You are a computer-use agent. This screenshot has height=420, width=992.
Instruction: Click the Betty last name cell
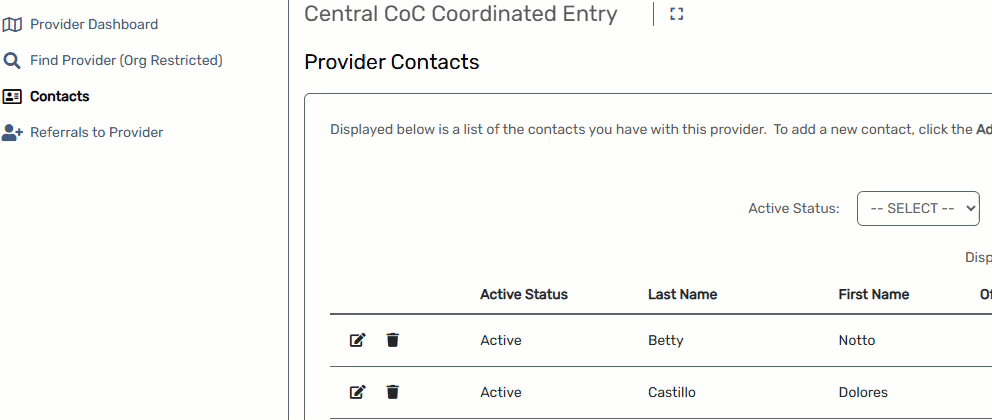tap(666, 340)
